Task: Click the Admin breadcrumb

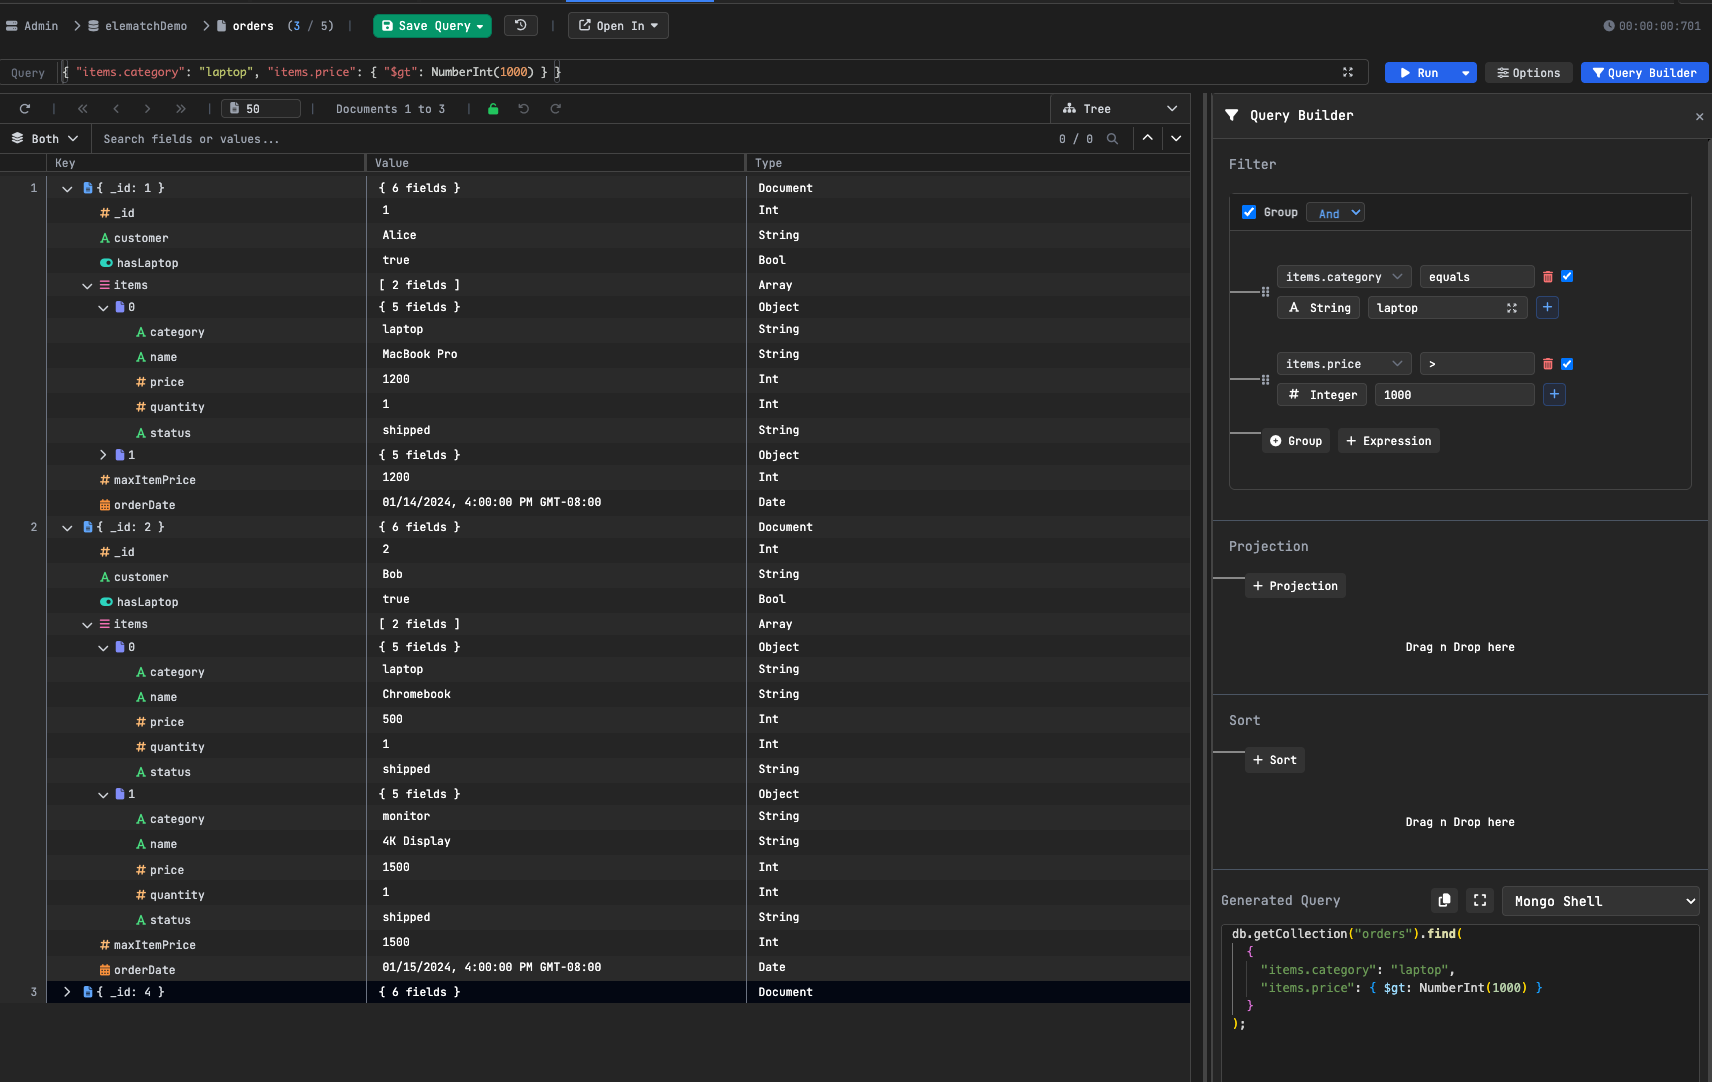Action: [32, 26]
